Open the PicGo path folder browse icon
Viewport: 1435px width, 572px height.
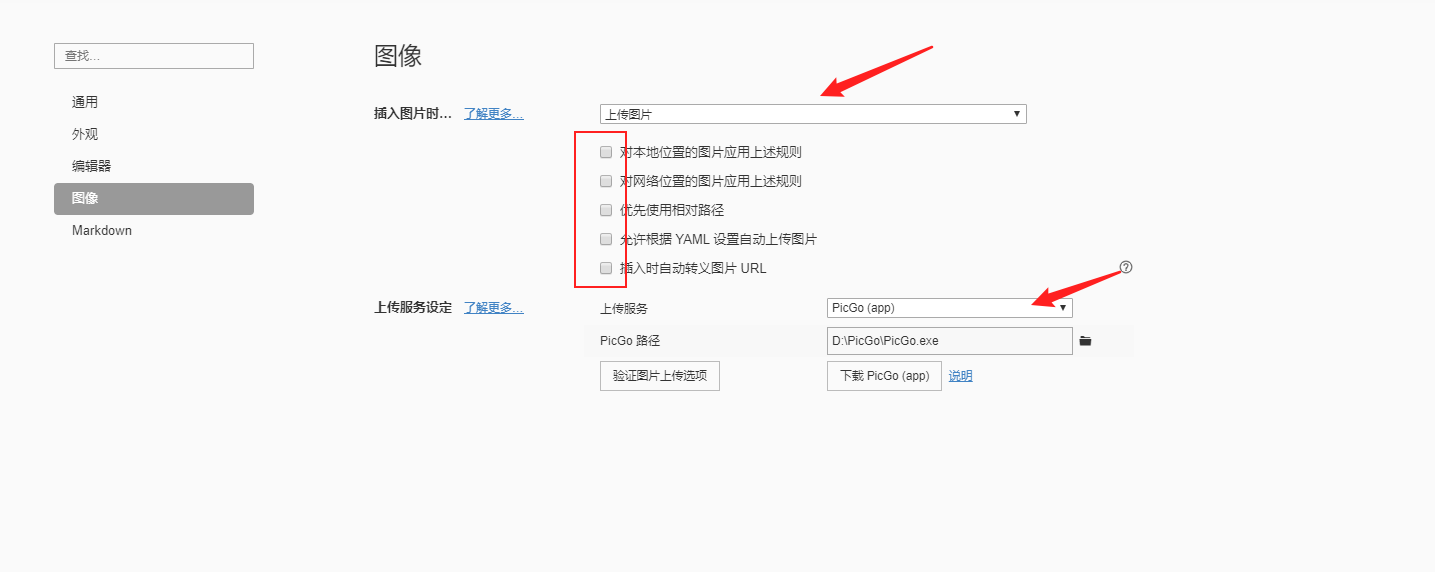pos(1085,341)
